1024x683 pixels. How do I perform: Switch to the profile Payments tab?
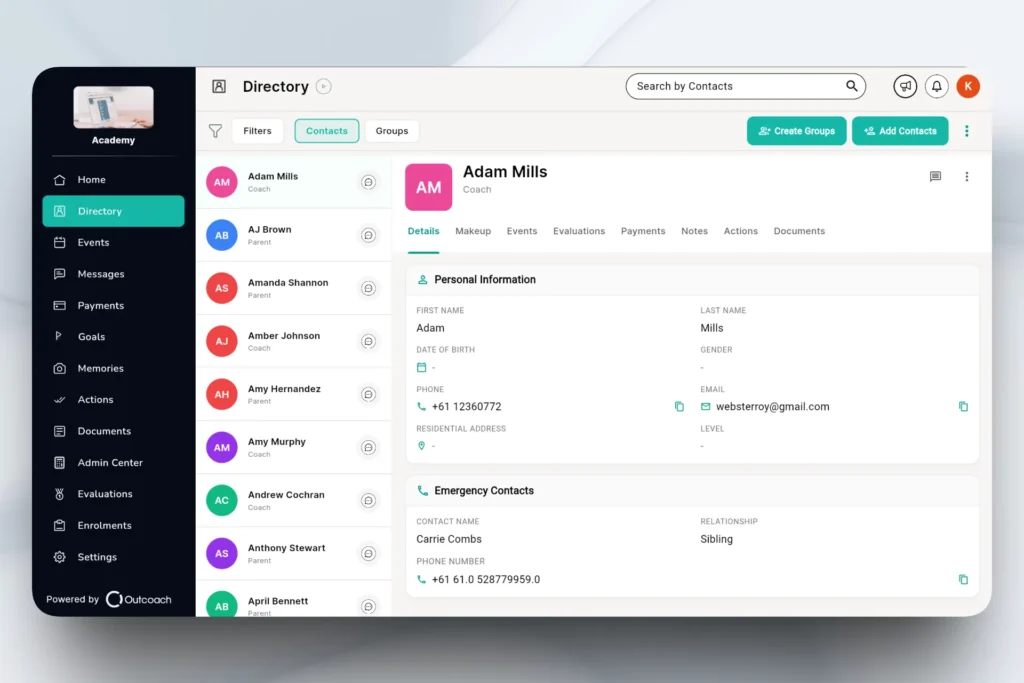643,231
